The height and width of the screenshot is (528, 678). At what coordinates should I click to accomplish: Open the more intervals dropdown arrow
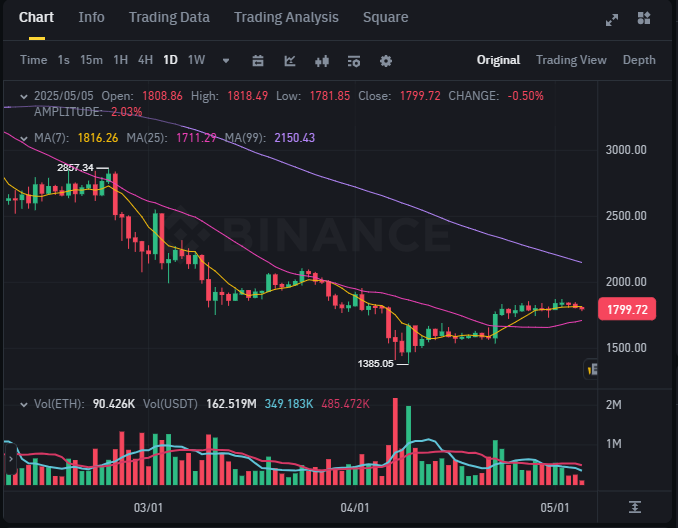tap(226, 61)
